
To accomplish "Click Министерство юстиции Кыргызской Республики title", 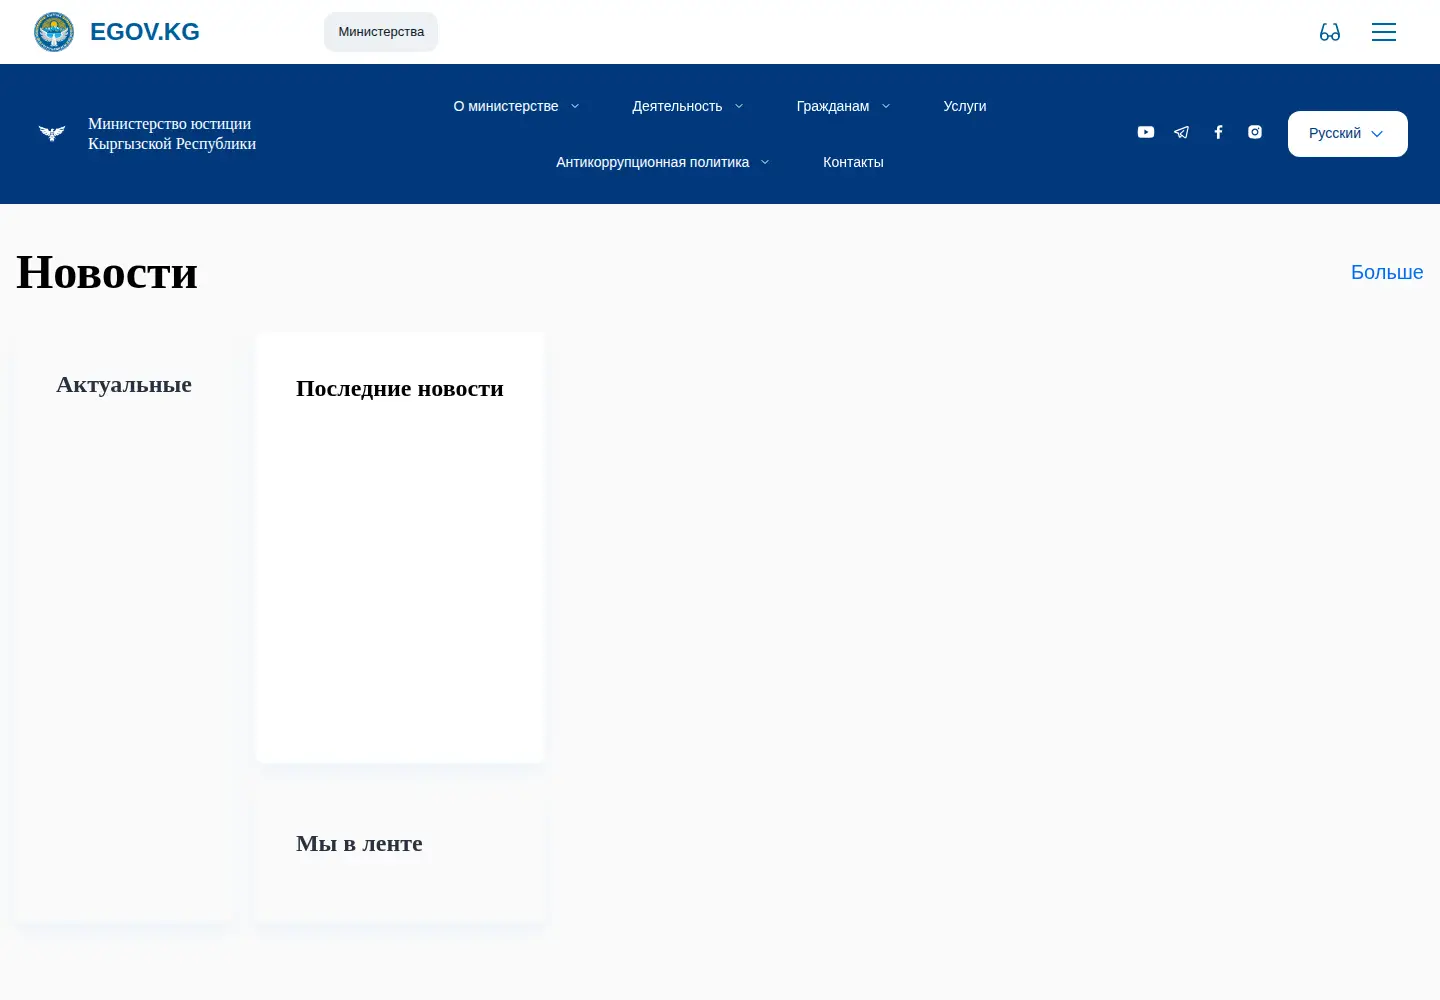I will [172, 134].
